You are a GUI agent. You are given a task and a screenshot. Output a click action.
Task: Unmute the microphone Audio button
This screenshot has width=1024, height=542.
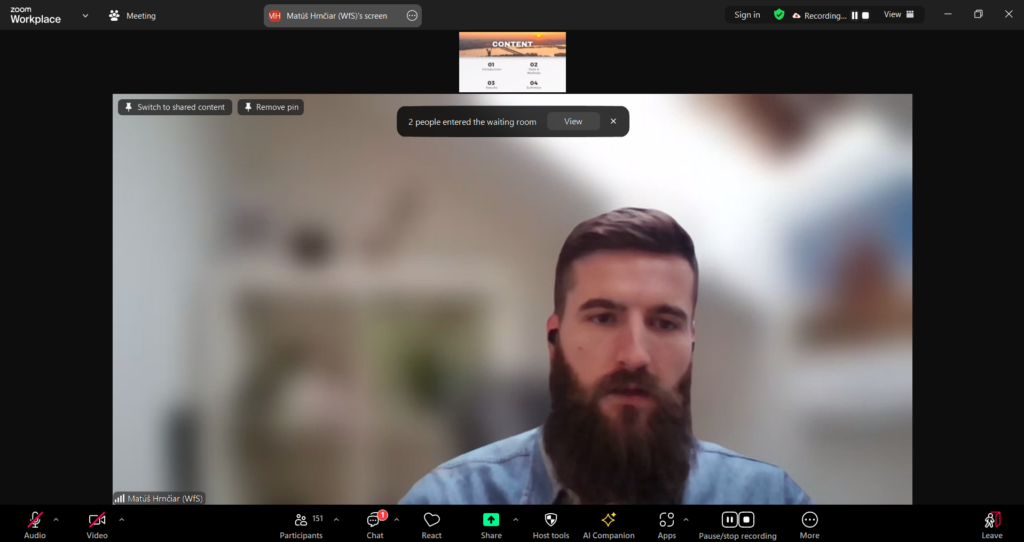coord(35,520)
